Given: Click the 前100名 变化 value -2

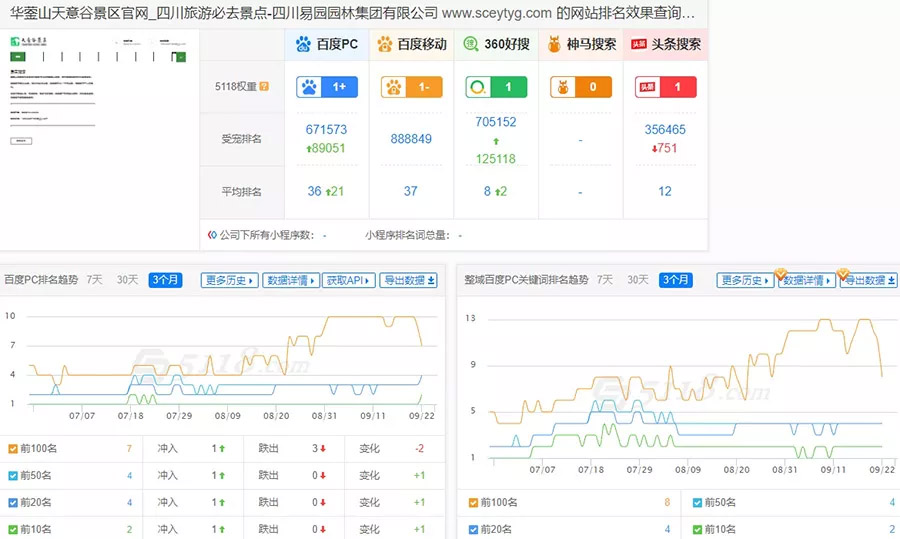Looking at the screenshot, I should [x=420, y=448].
